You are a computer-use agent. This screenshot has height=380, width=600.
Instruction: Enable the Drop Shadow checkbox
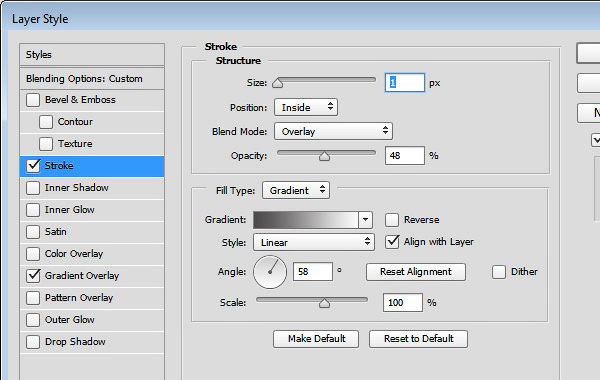(33, 342)
